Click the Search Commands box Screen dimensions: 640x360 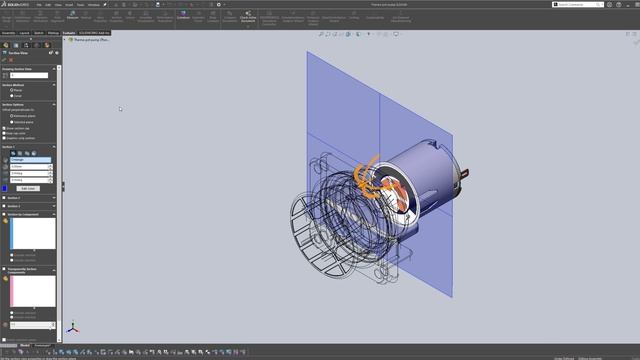(578, 4)
